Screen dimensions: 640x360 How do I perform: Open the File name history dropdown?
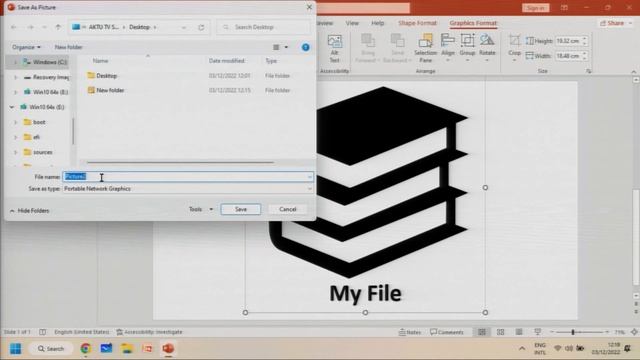pos(310,177)
